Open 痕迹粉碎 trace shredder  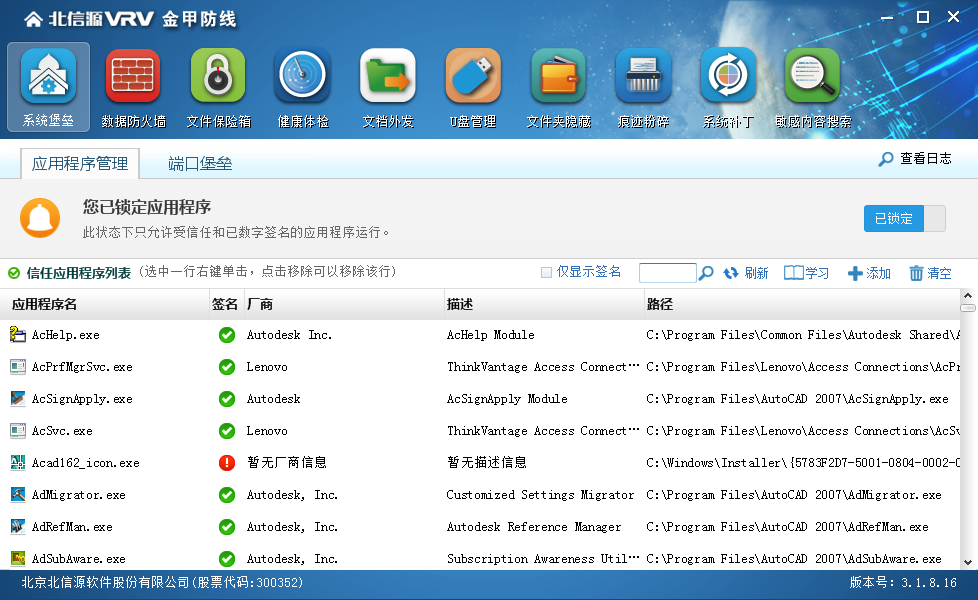(x=643, y=87)
